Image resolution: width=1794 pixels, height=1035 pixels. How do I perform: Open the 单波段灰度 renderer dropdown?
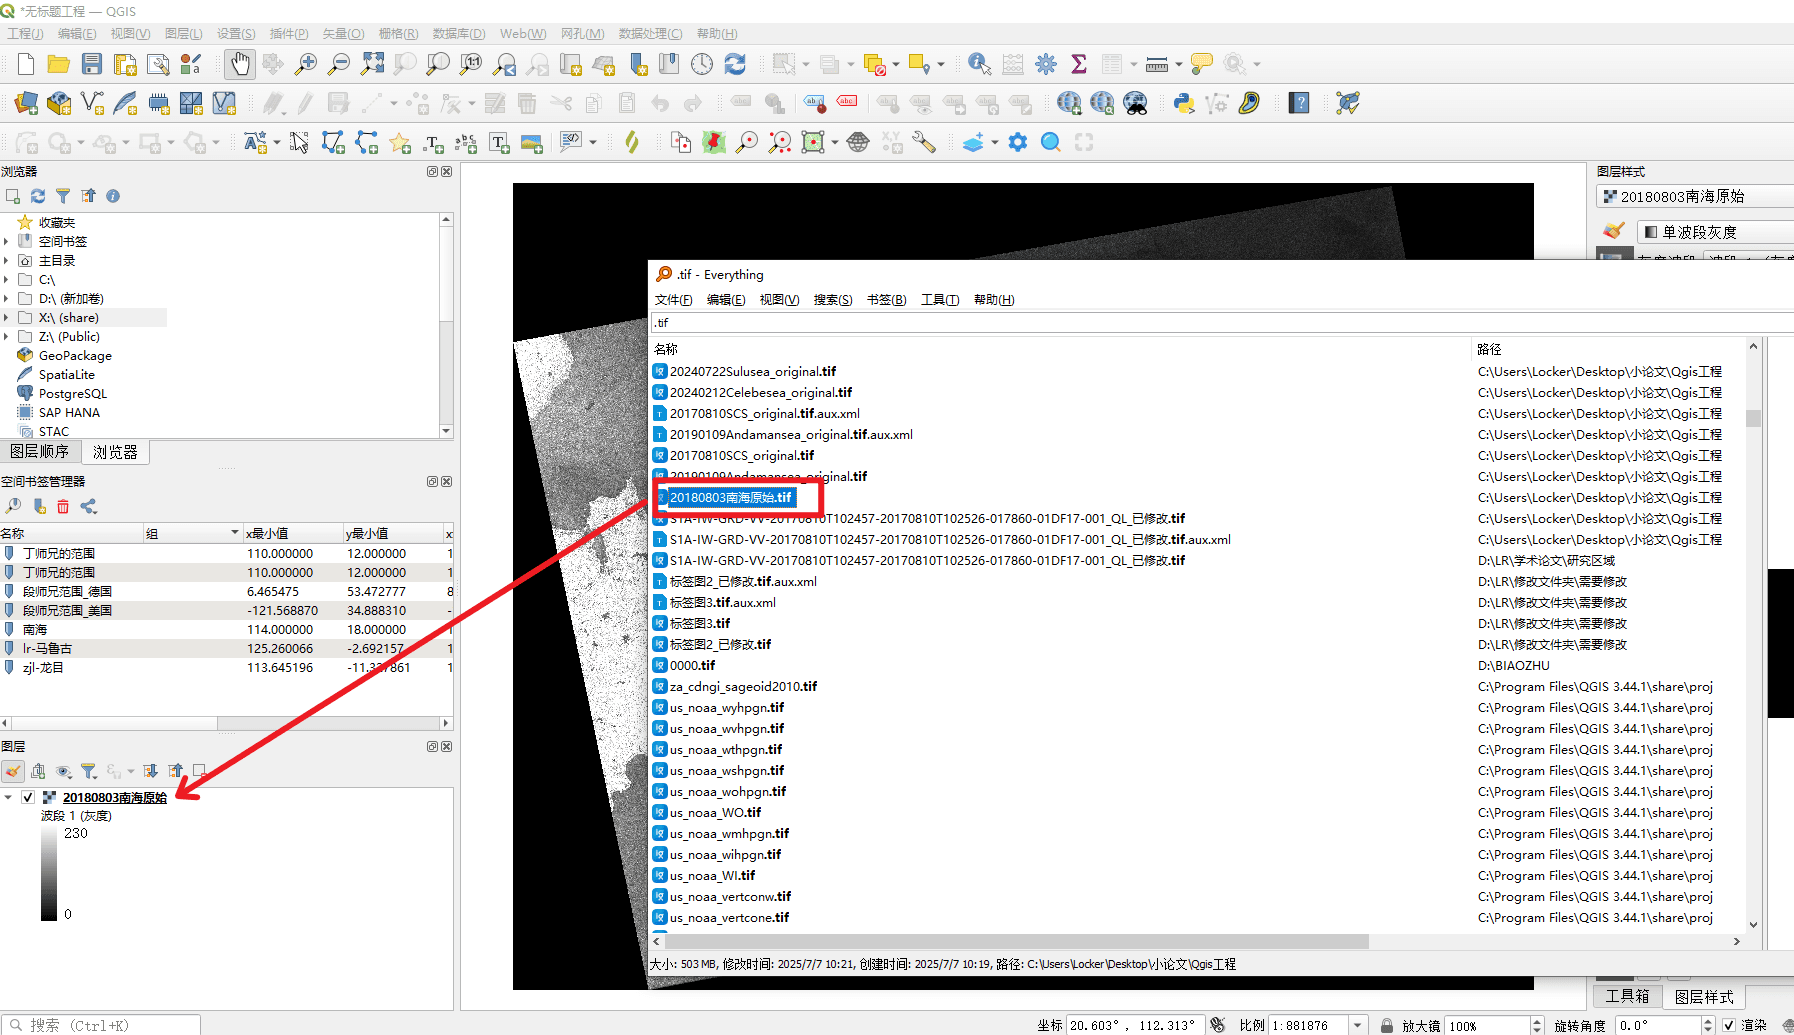1715,232
